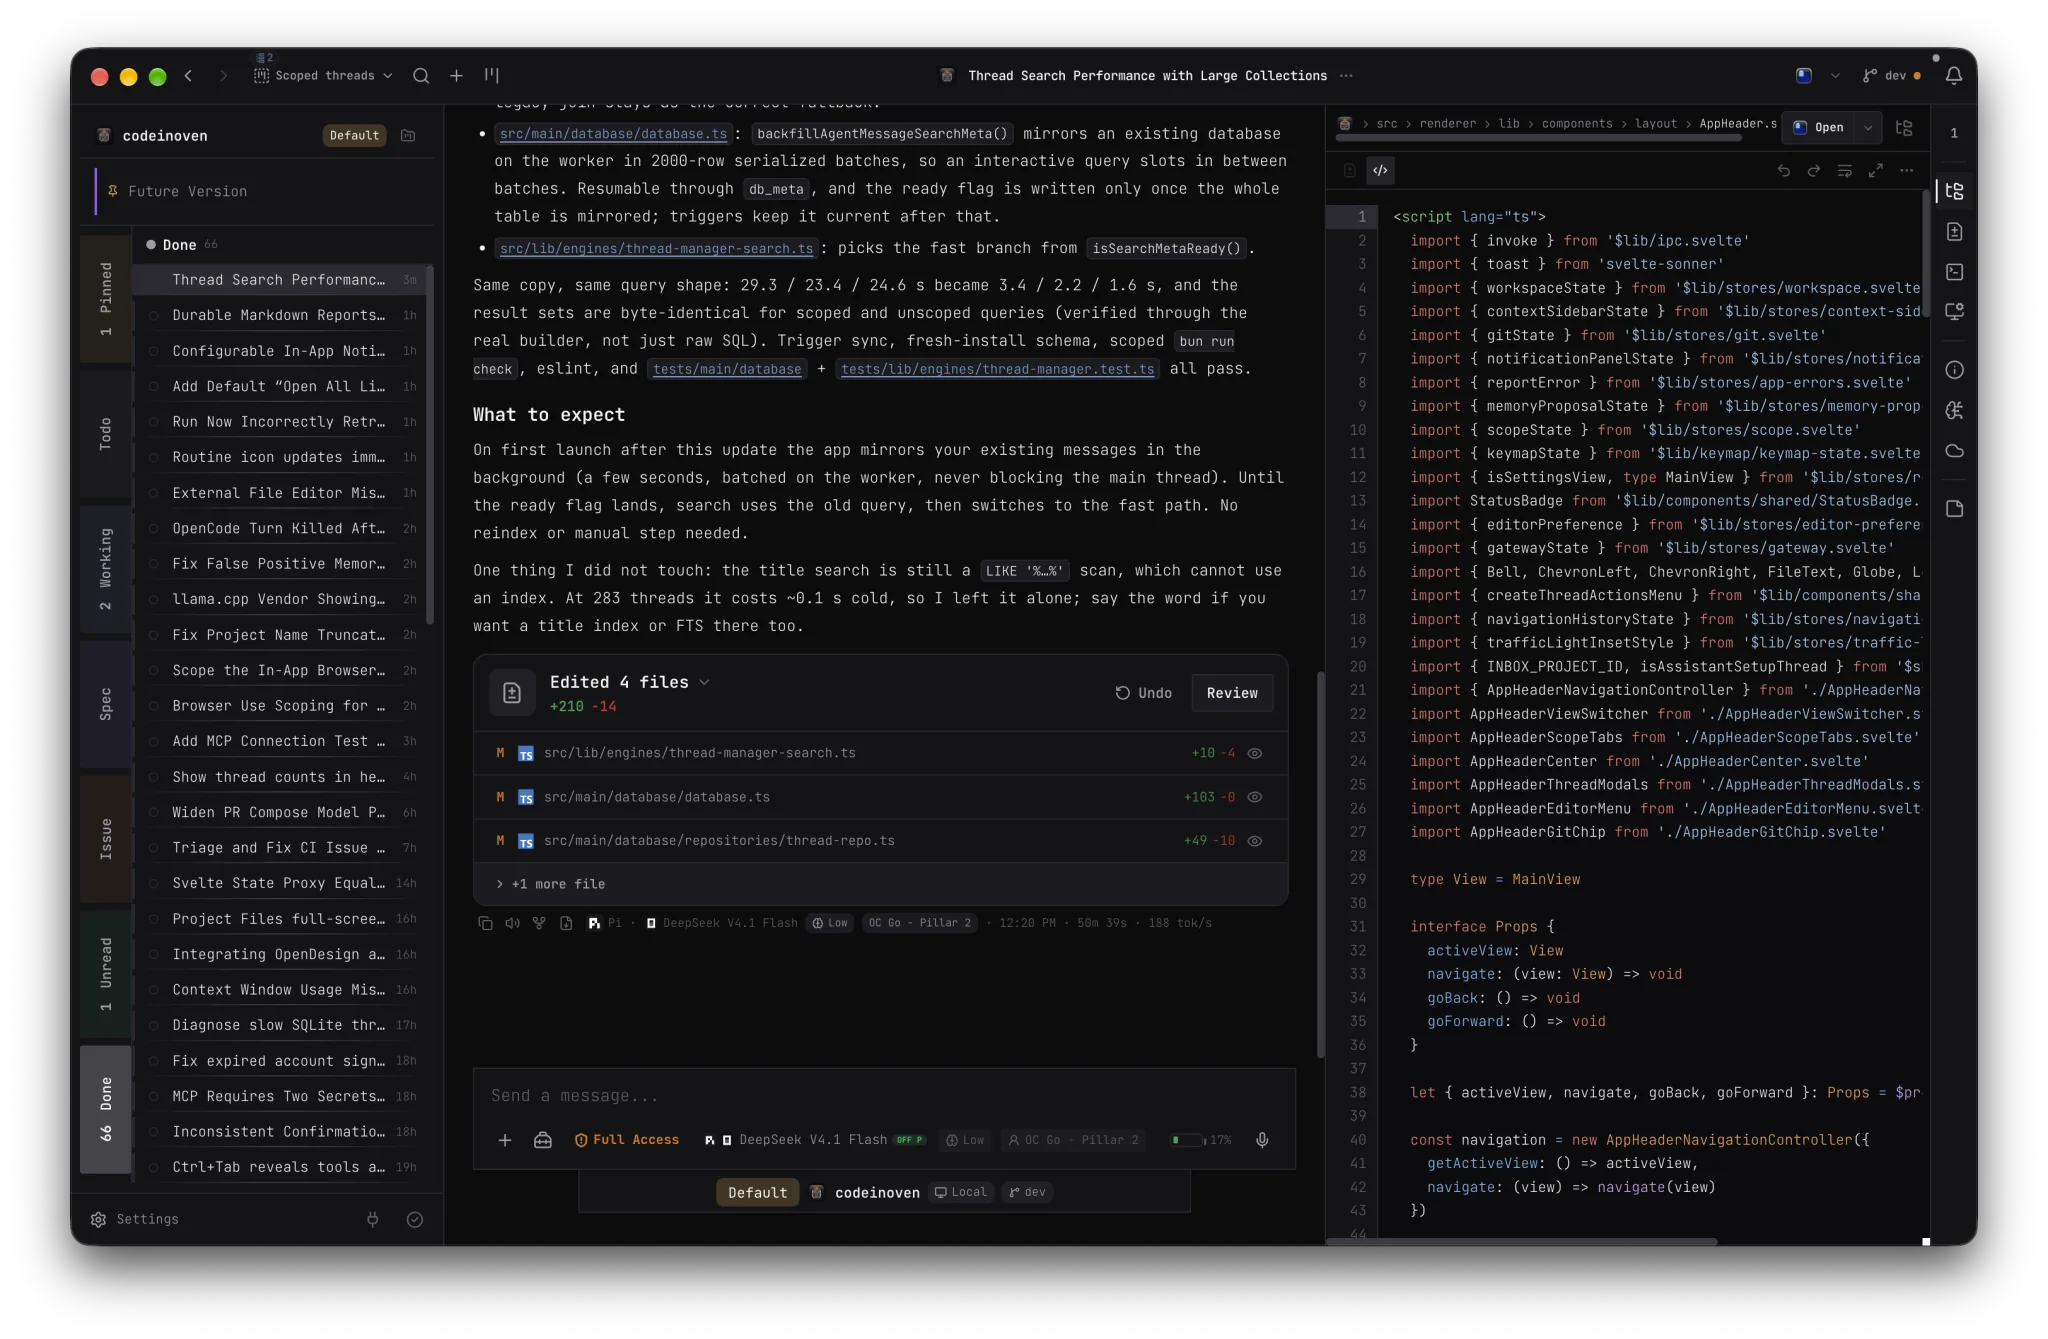Switch the editor to source code view
This screenshot has height=1339, width=2048.
point(1380,171)
